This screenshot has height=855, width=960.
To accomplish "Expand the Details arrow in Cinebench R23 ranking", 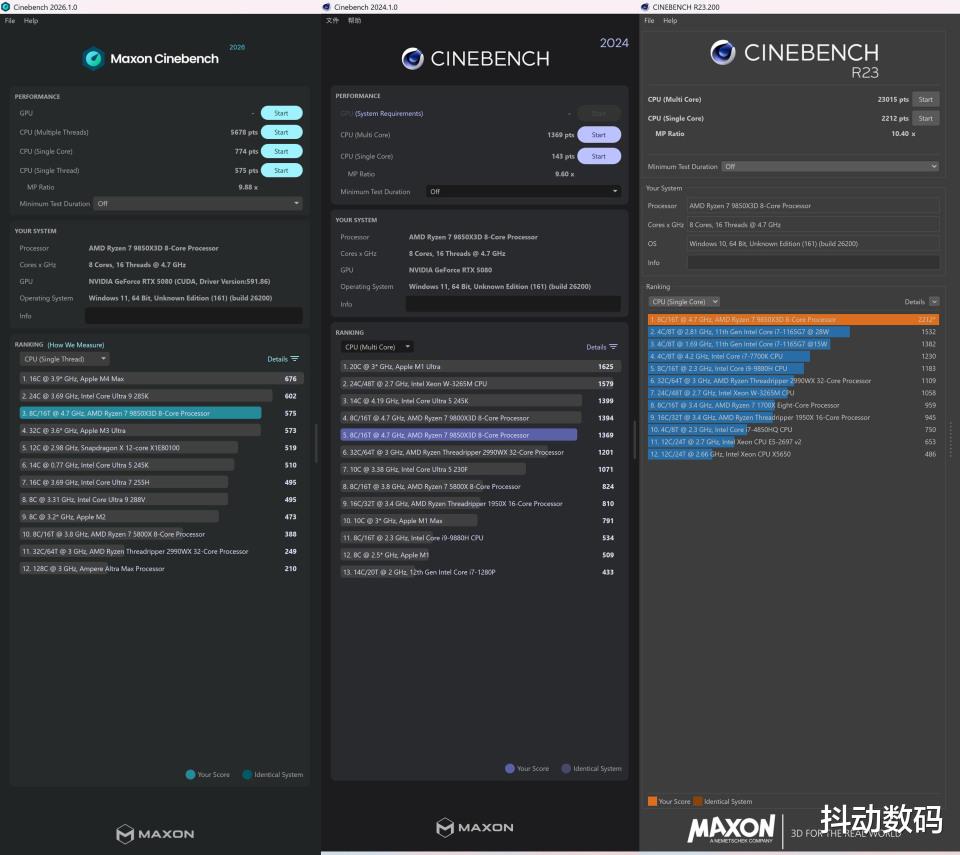I will [x=934, y=301].
